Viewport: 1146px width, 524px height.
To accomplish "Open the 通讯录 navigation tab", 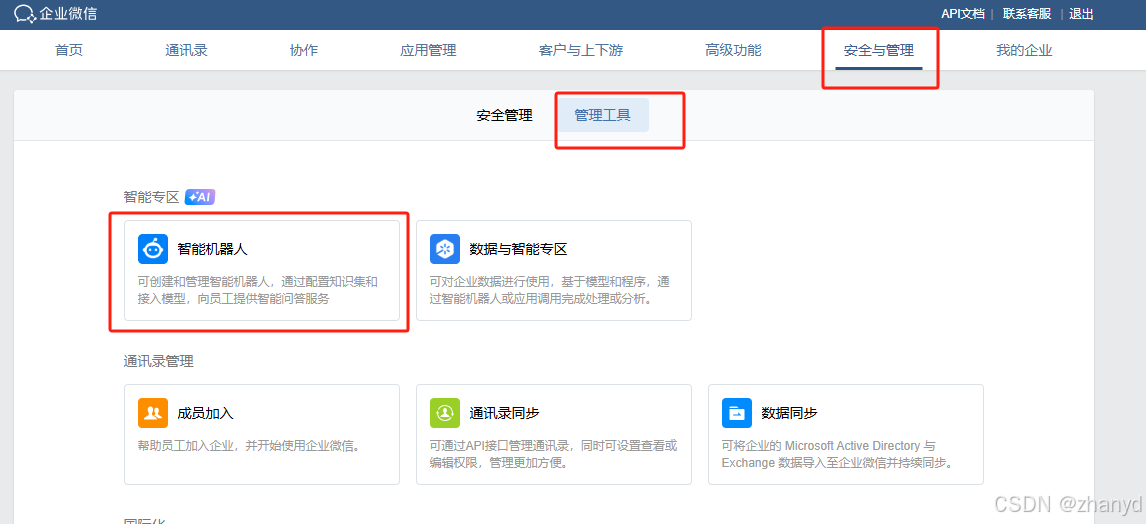I will pos(186,50).
